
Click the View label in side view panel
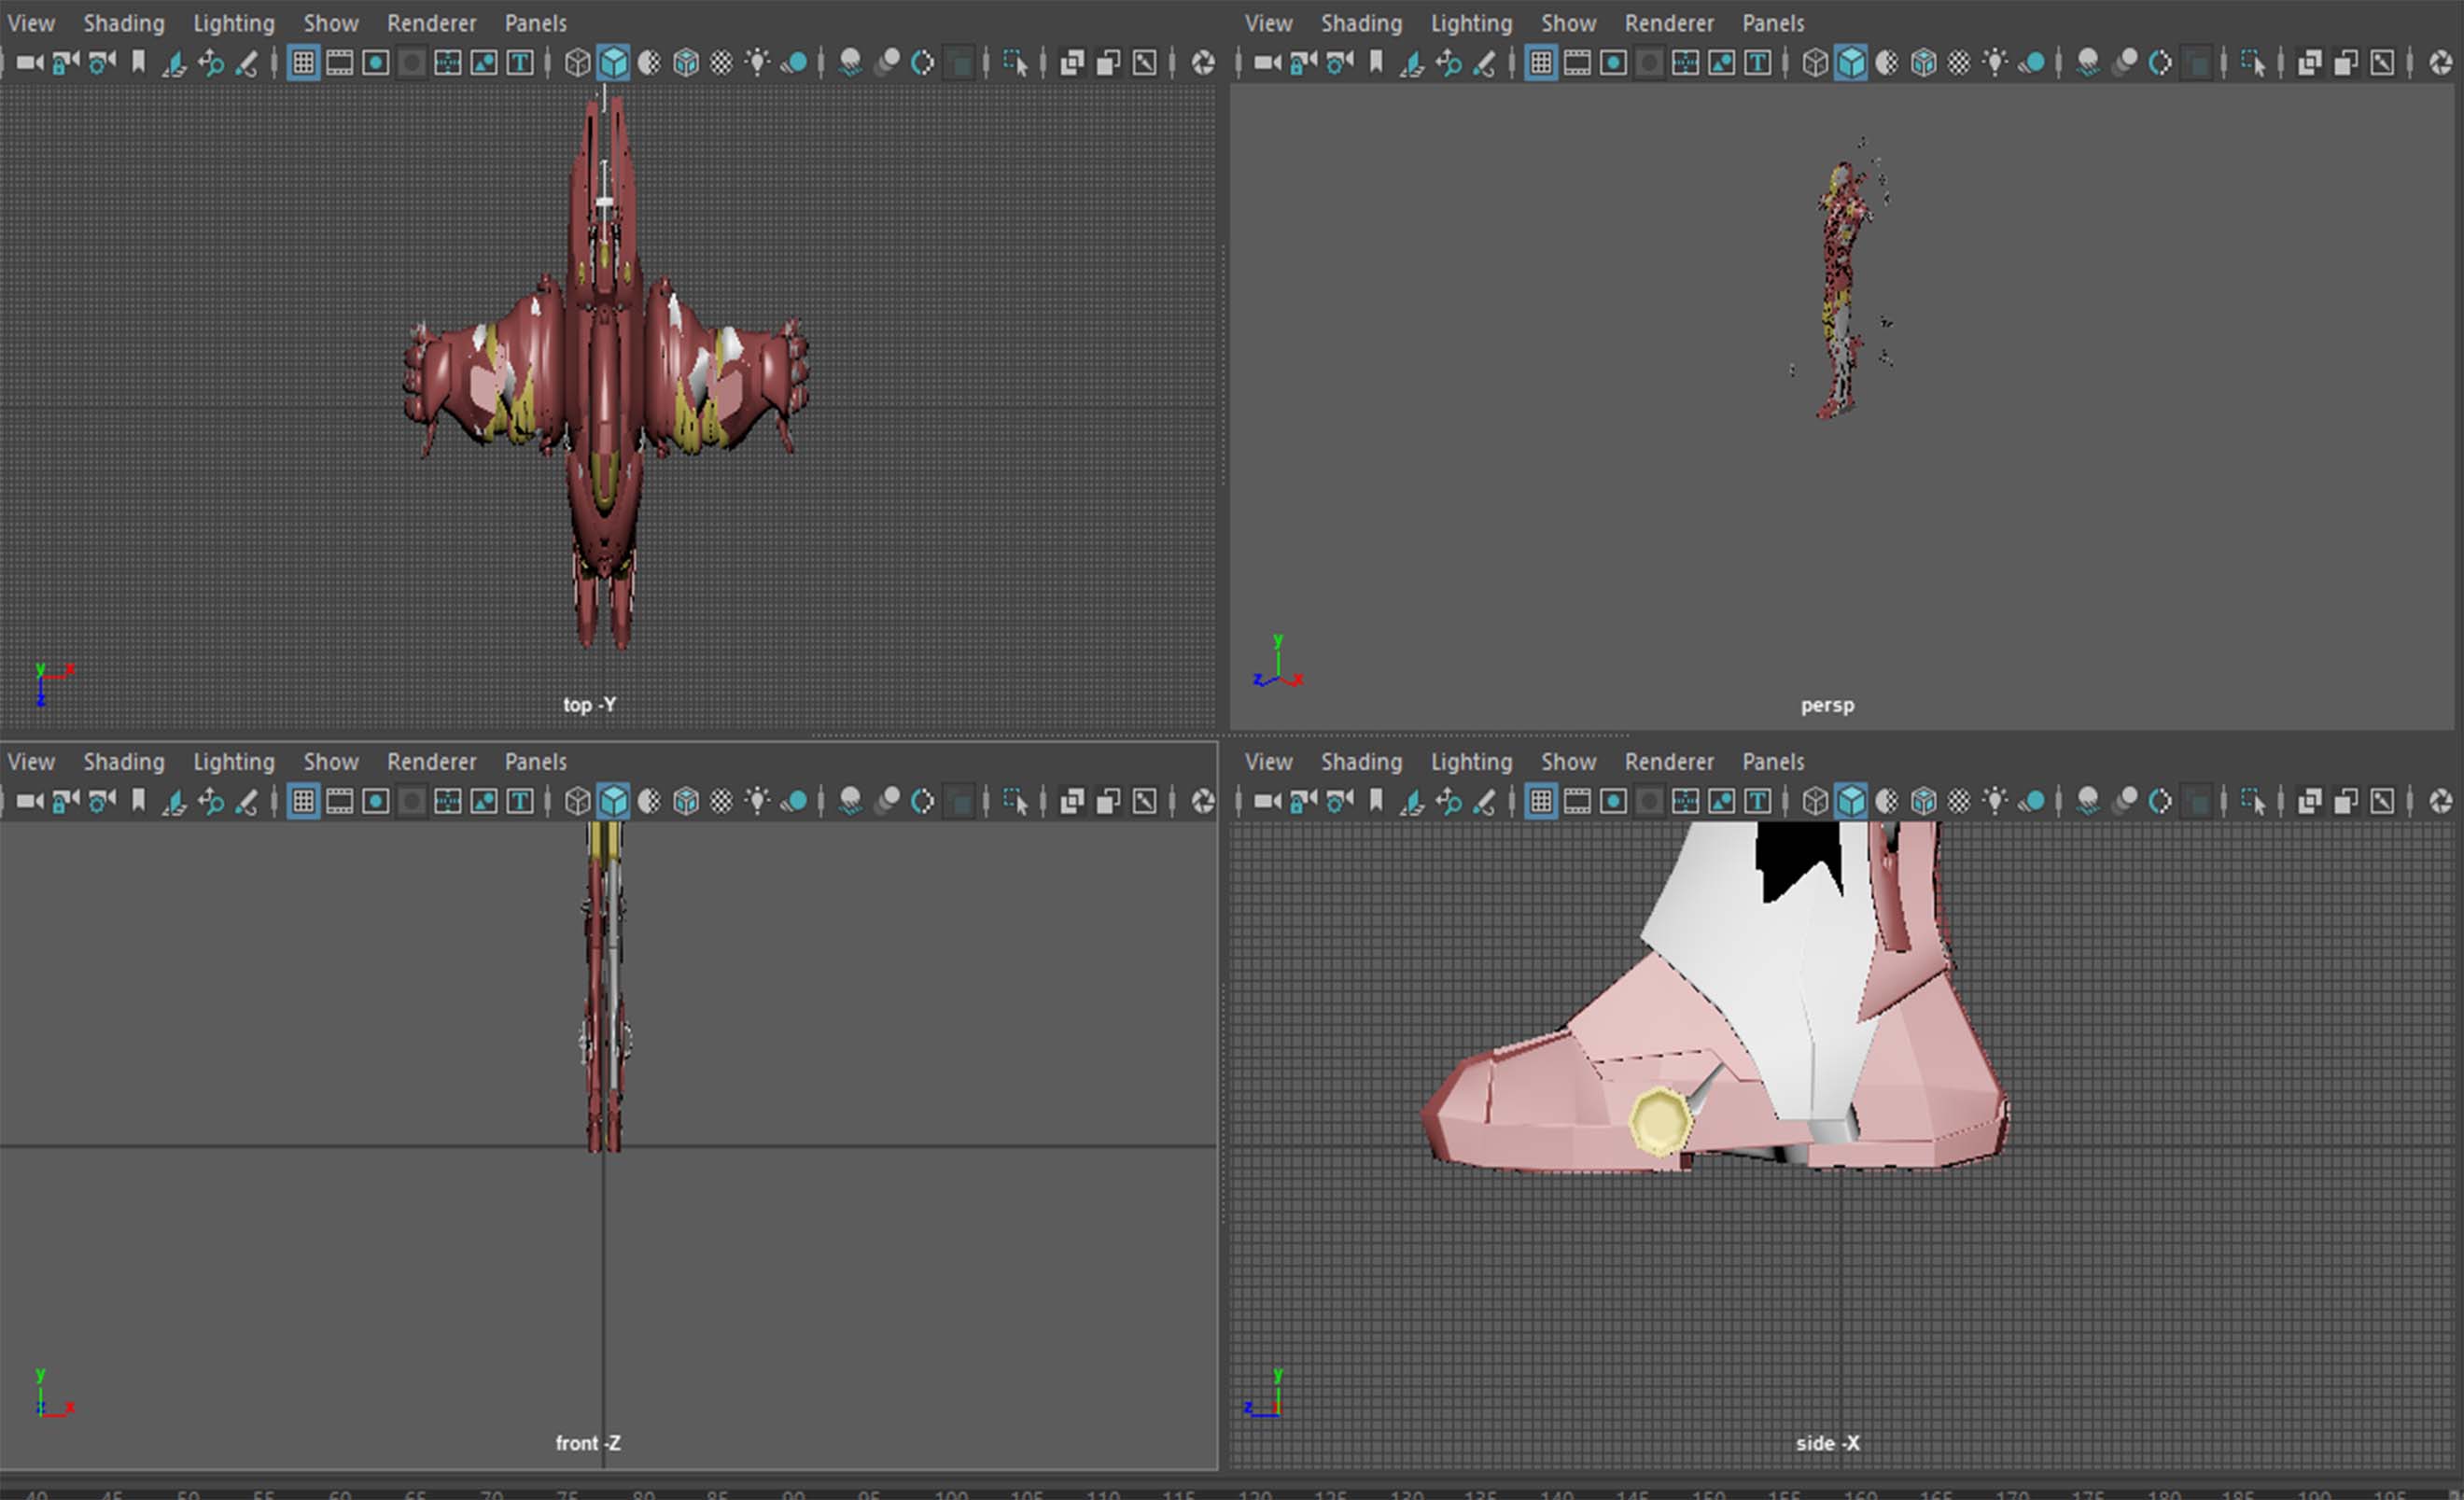[x=1268, y=761]
